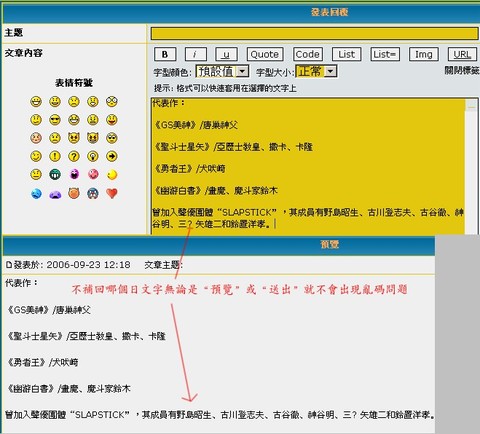
Task: Insert the sunglasses cool smiley
Action: coord(55,120)
